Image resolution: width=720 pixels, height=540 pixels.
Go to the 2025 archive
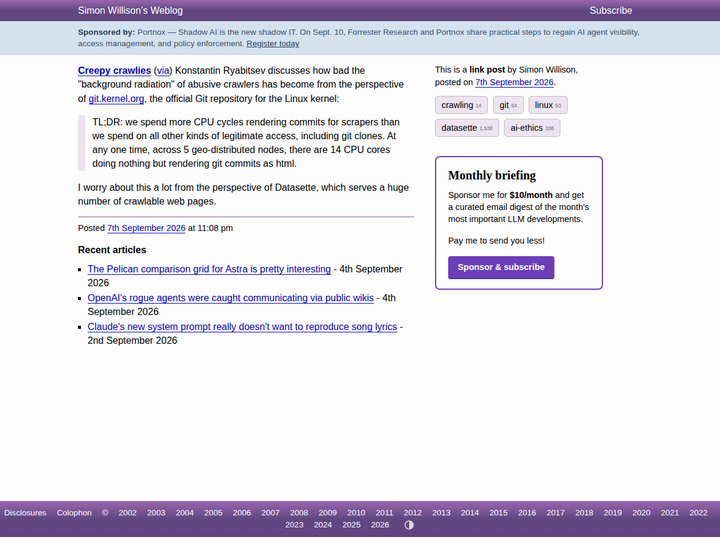click(351, 525)
